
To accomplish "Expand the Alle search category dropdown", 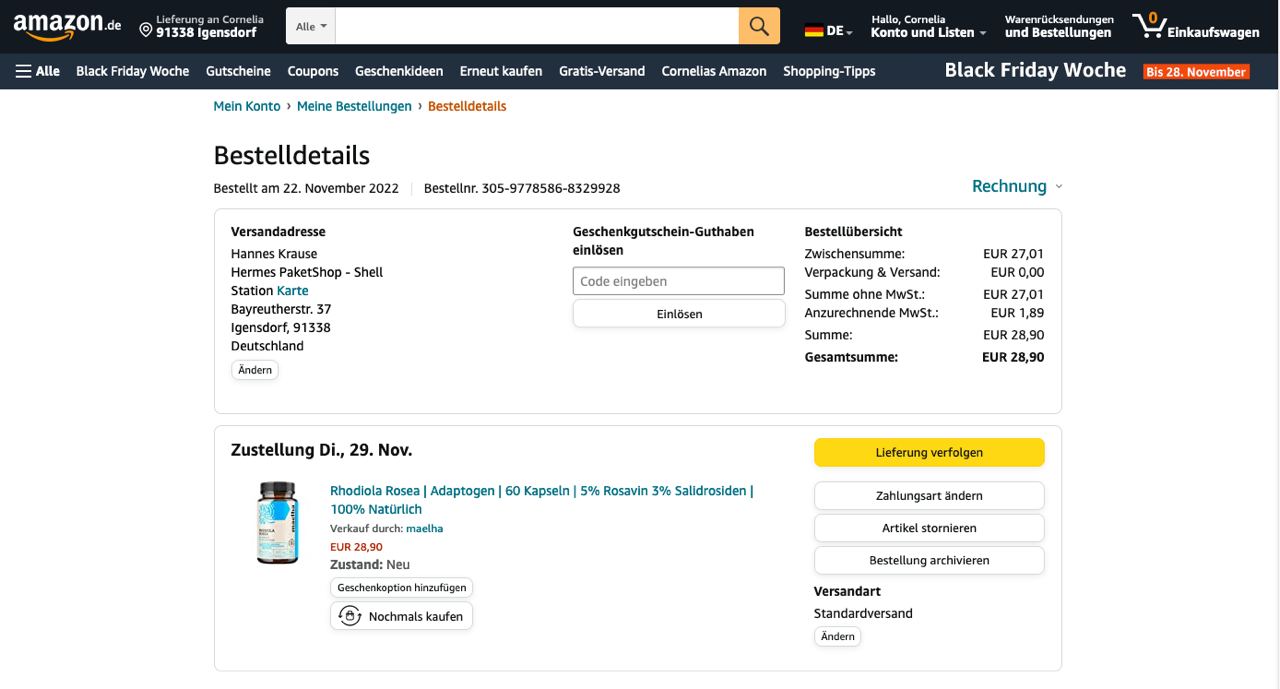I will [311, 26].
